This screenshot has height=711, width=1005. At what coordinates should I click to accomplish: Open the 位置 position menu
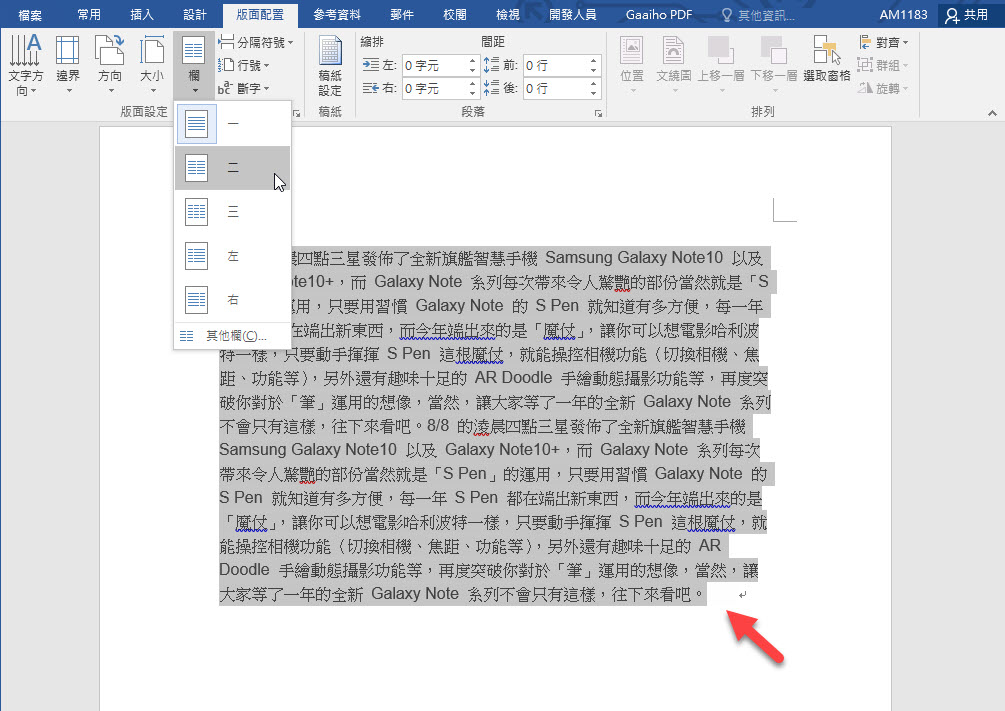632,65
